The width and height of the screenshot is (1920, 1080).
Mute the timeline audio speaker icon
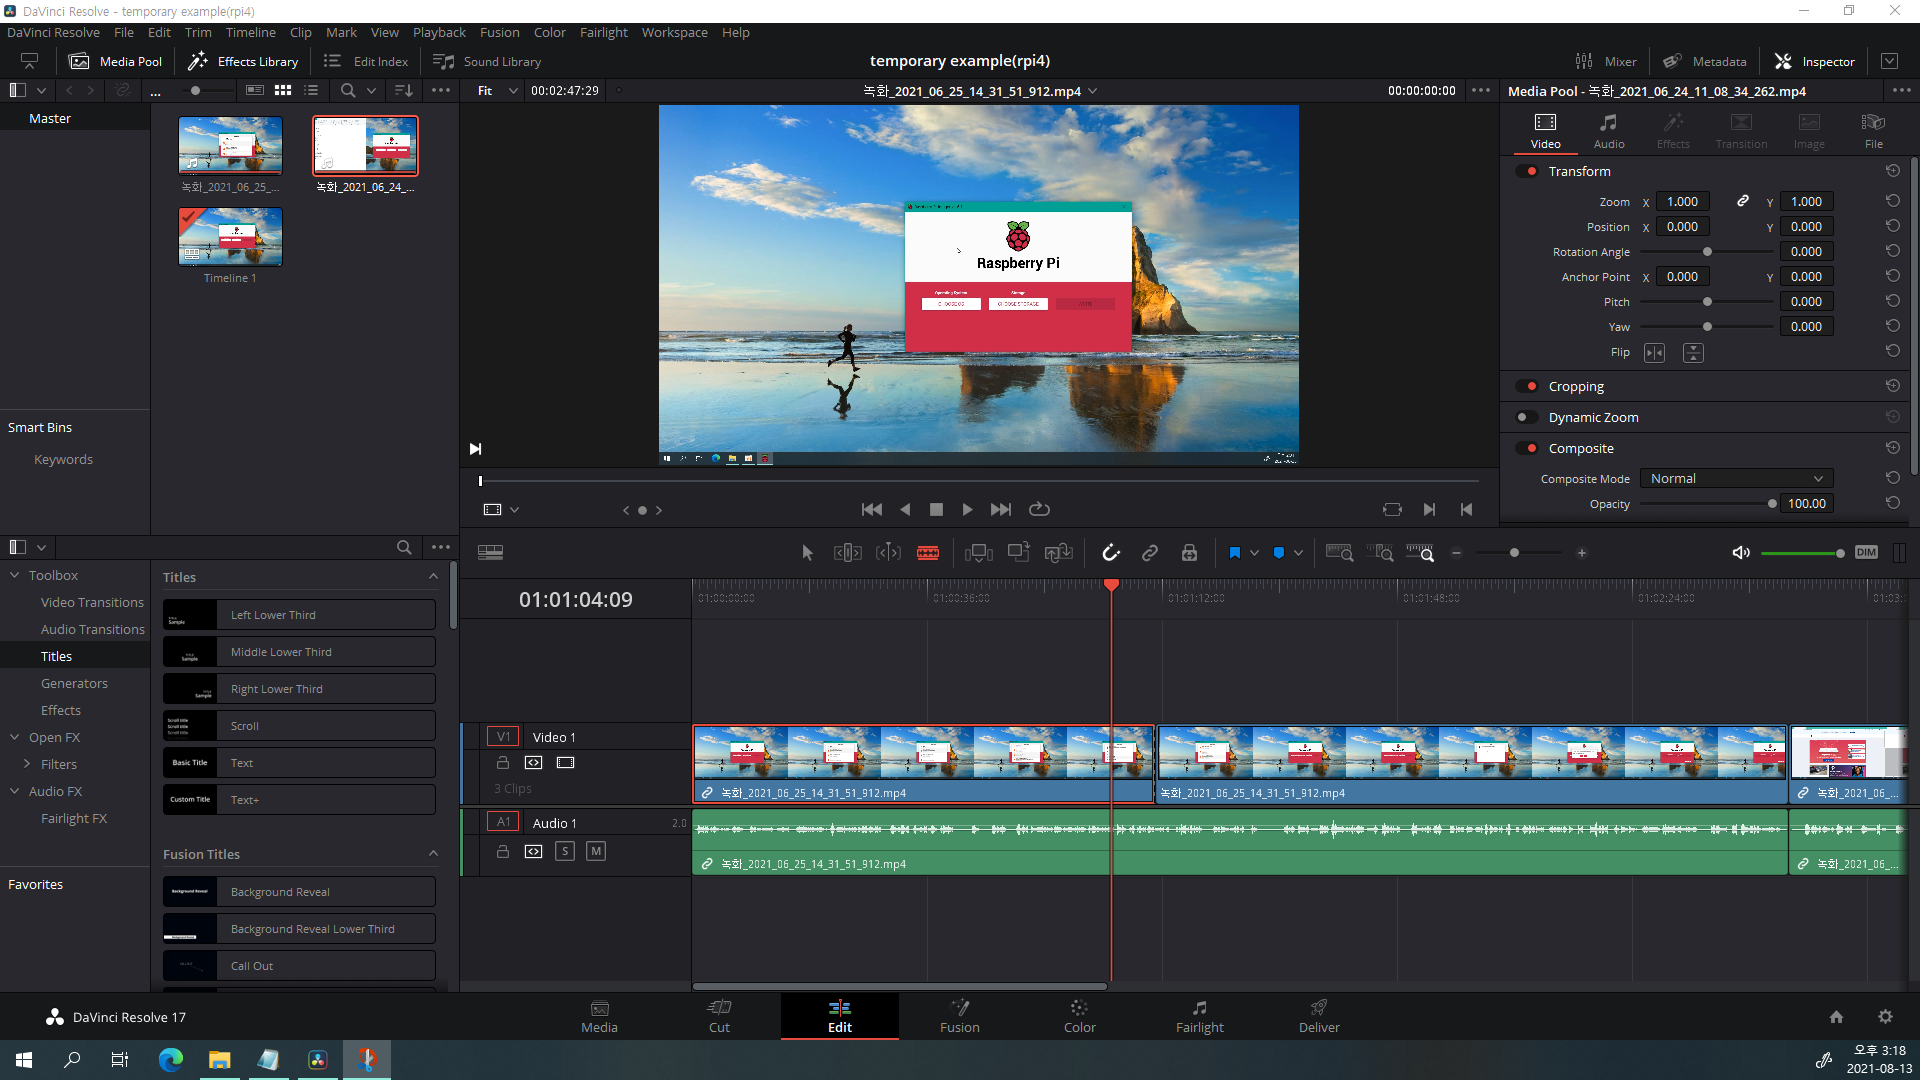1741,553
